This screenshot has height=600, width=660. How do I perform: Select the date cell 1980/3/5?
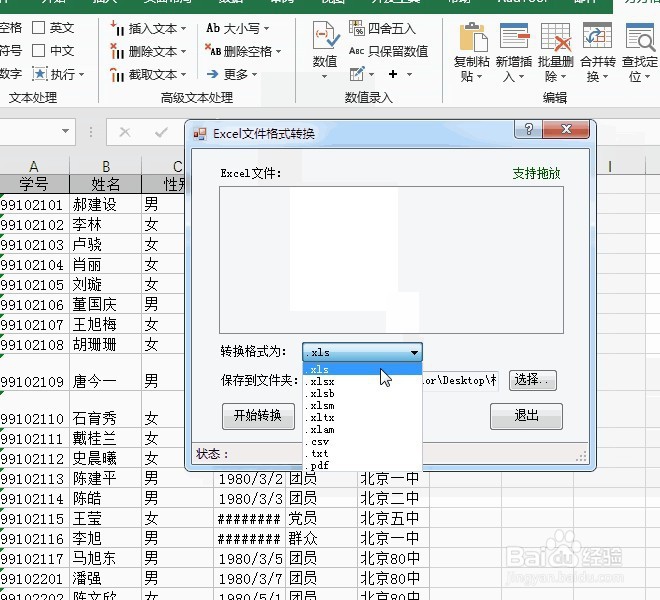pyautogui.click(x=250, y=558)
